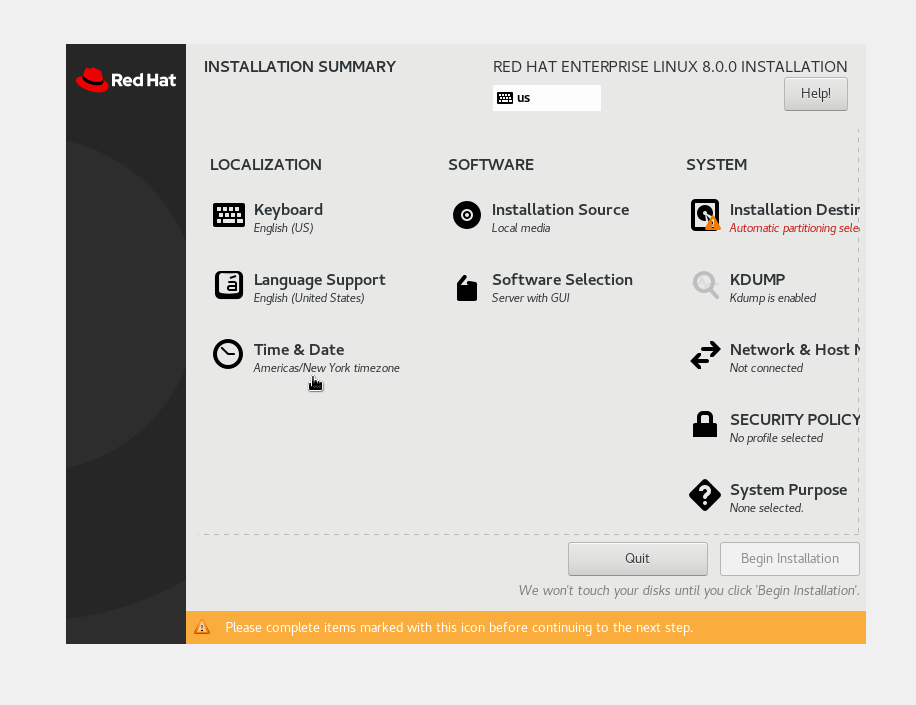Click the Keyboard layout icon
This screenshot has width=916, height=705.
point(229,215)
